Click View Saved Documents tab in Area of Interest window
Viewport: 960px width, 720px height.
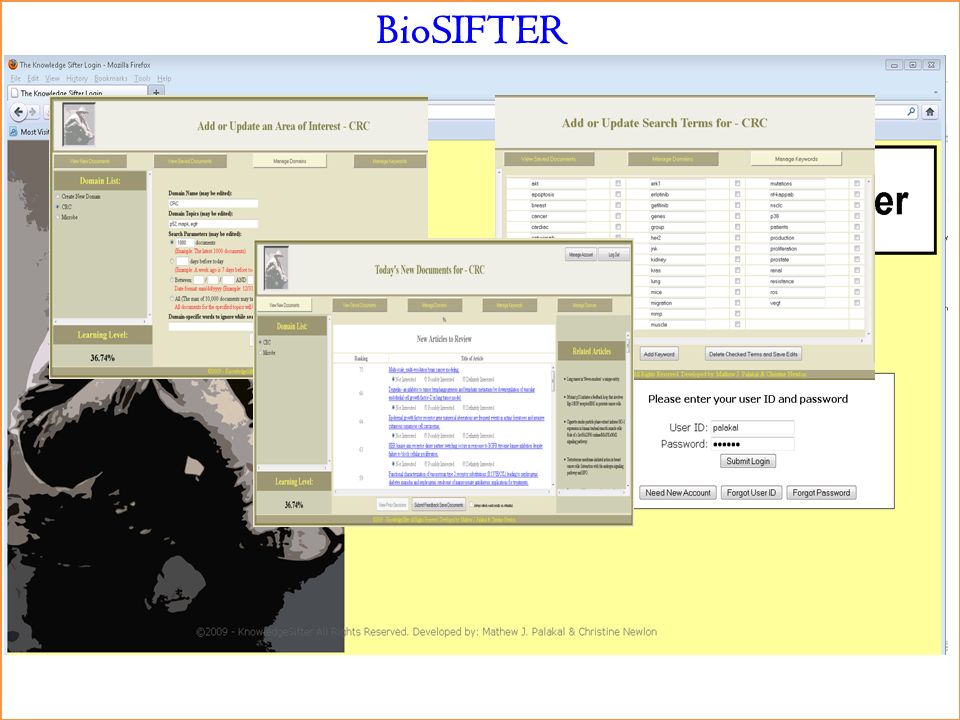pyautogui.click(x=190, y=161)
